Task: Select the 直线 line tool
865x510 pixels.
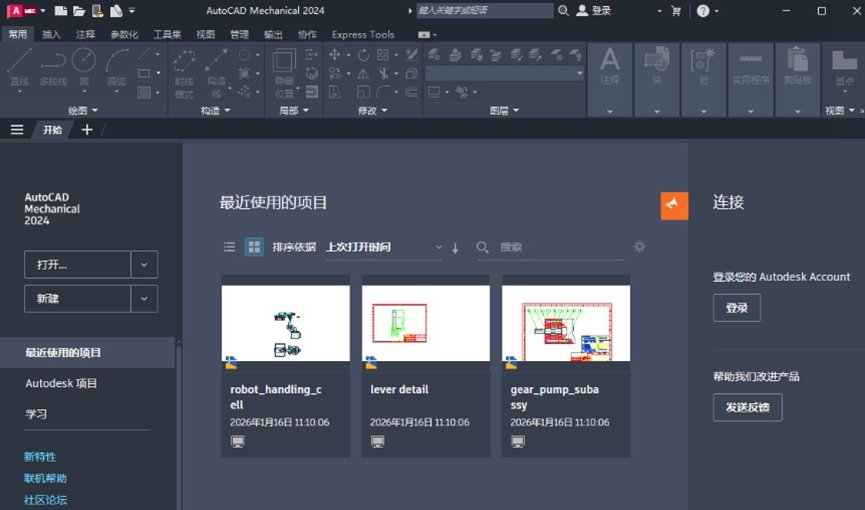Action: point(19,68)
